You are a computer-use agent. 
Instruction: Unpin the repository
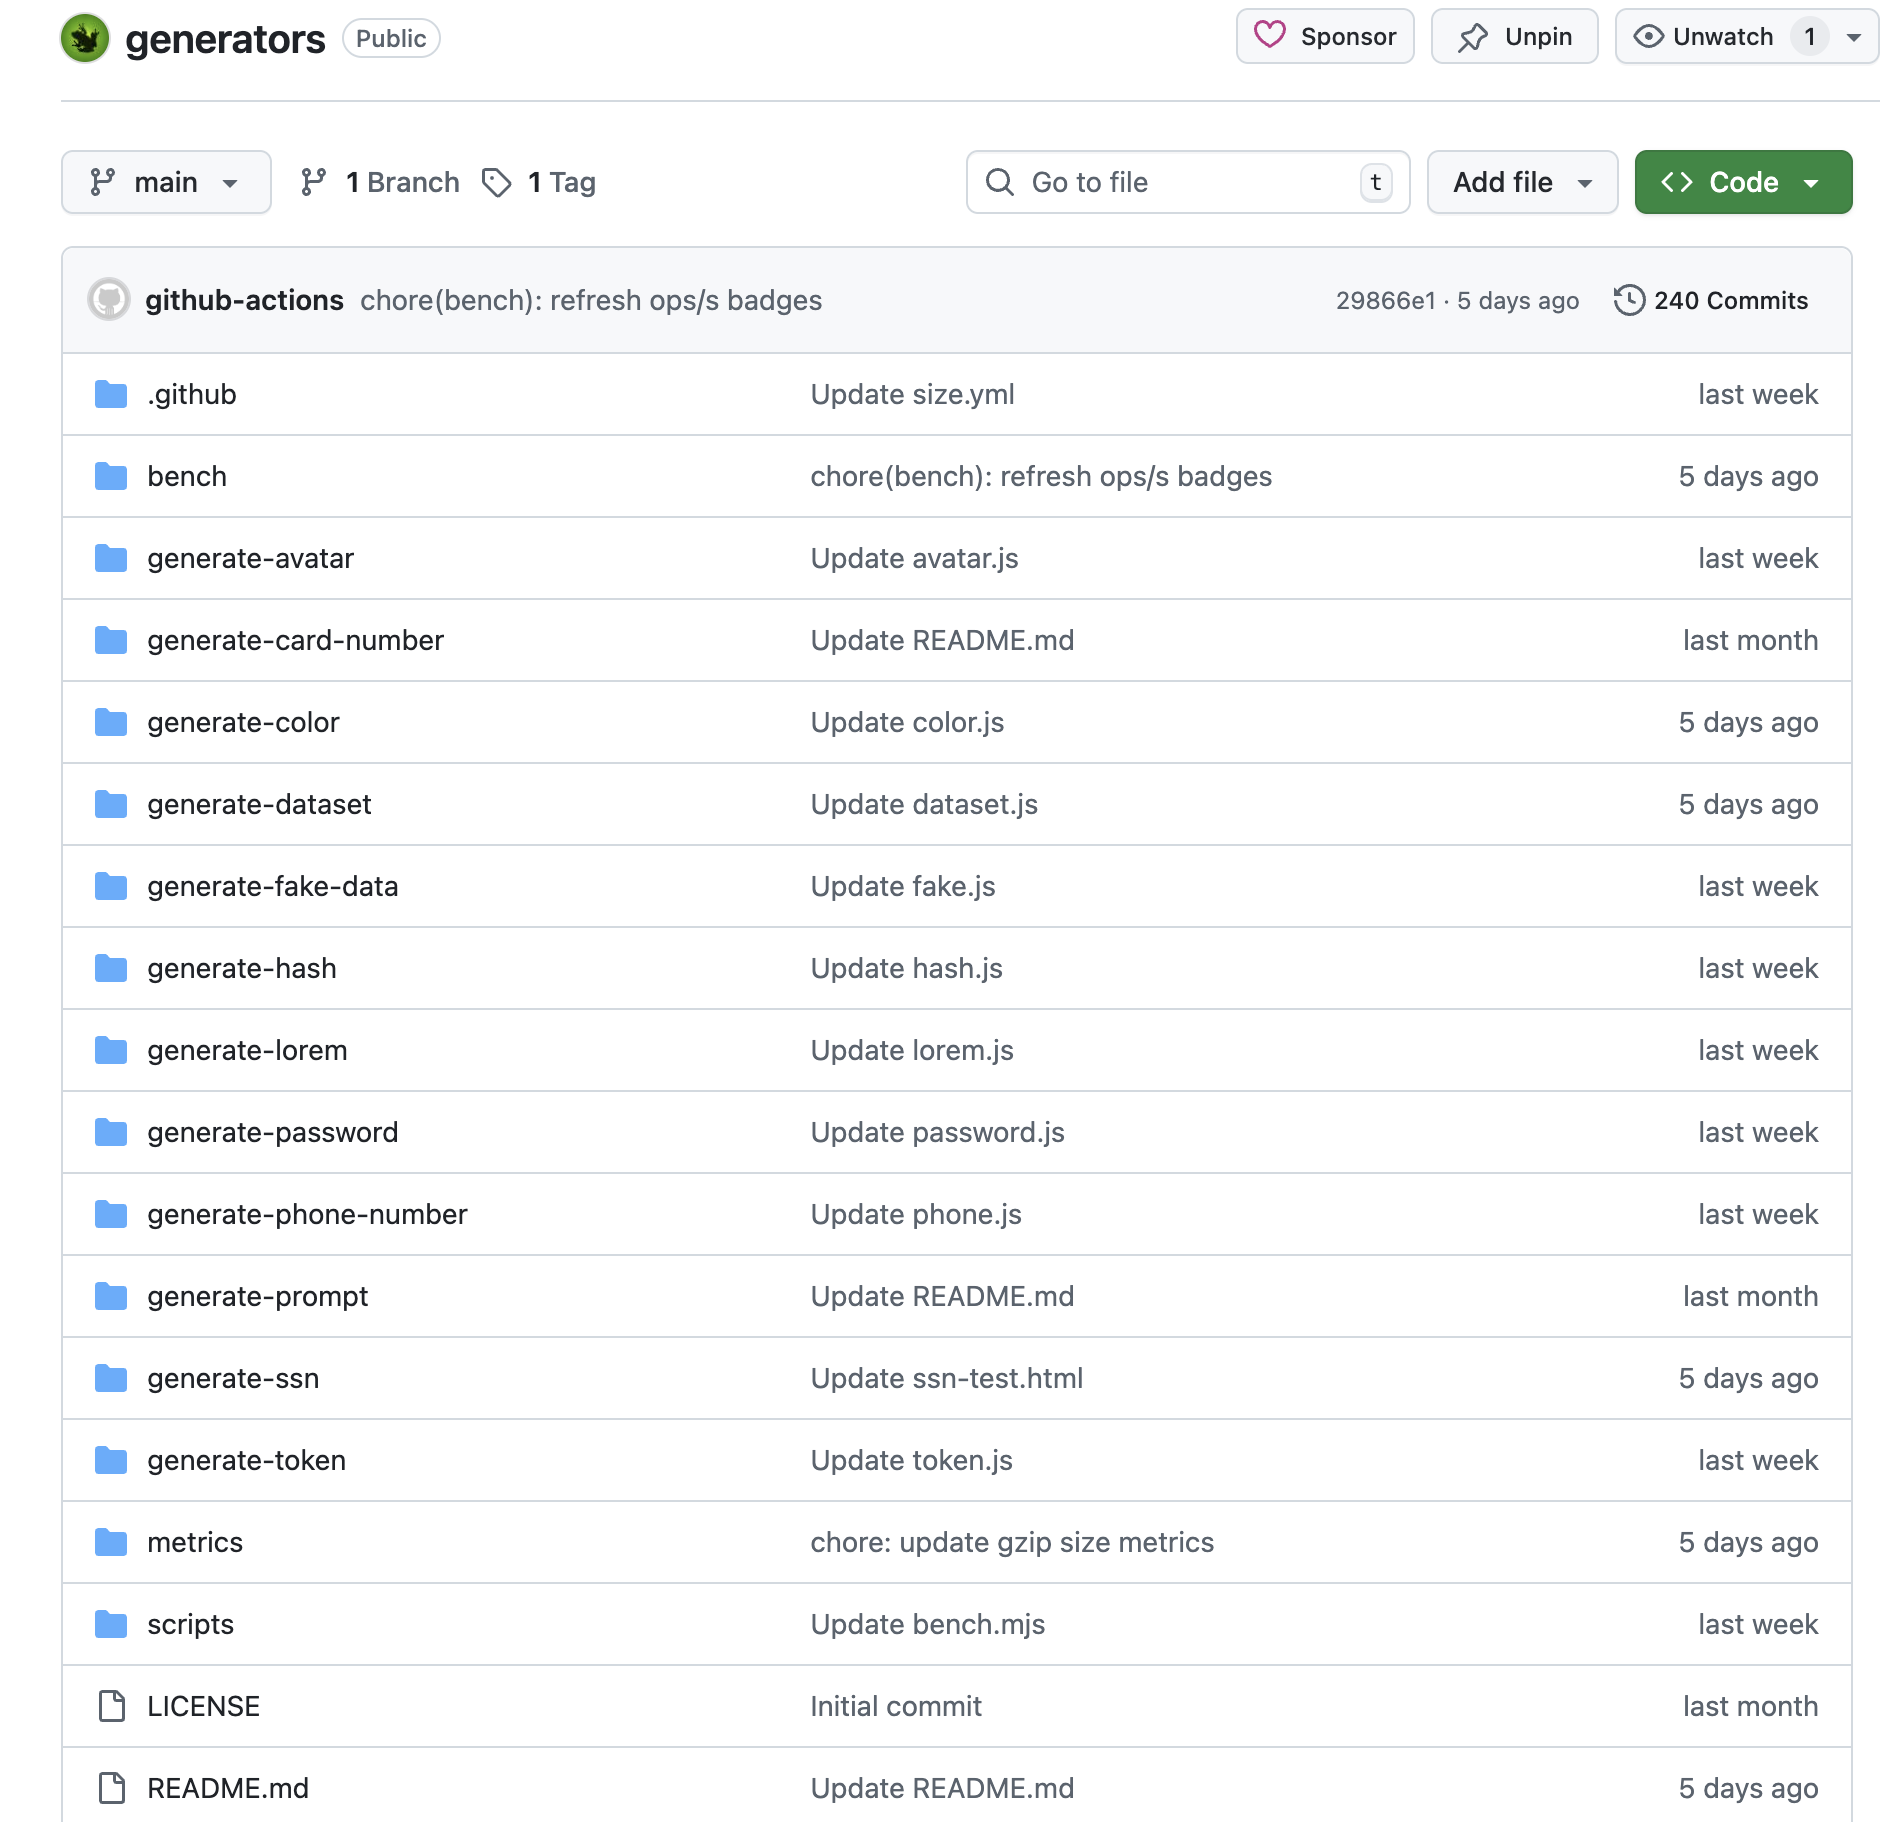1514,36
